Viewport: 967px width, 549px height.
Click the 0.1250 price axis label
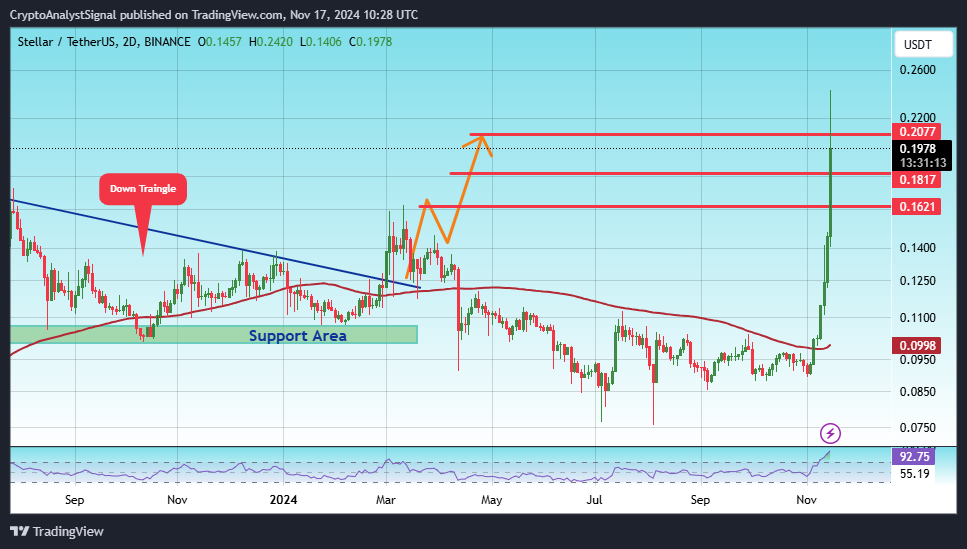(918, 280)
